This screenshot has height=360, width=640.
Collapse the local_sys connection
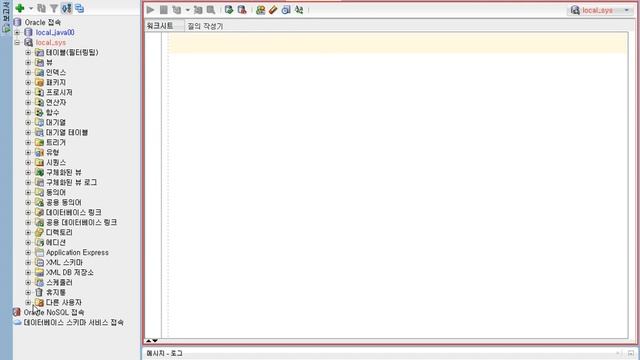click(17, 42)
